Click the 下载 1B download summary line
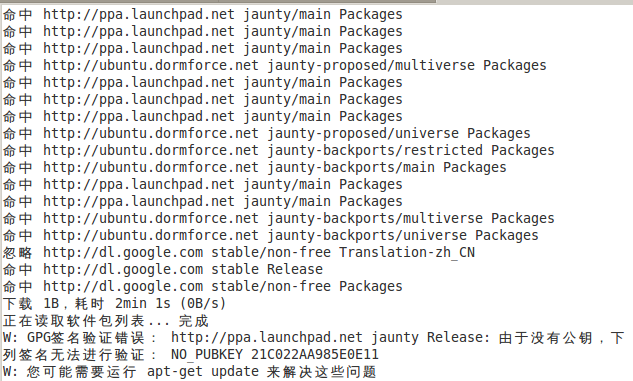The height and width of the screenshot is (381, 633). [x=114, y=304]
